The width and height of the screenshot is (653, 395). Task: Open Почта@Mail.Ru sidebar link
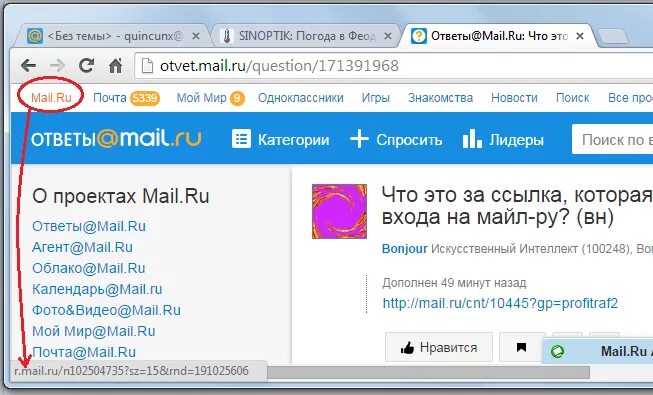pos(84,352)
